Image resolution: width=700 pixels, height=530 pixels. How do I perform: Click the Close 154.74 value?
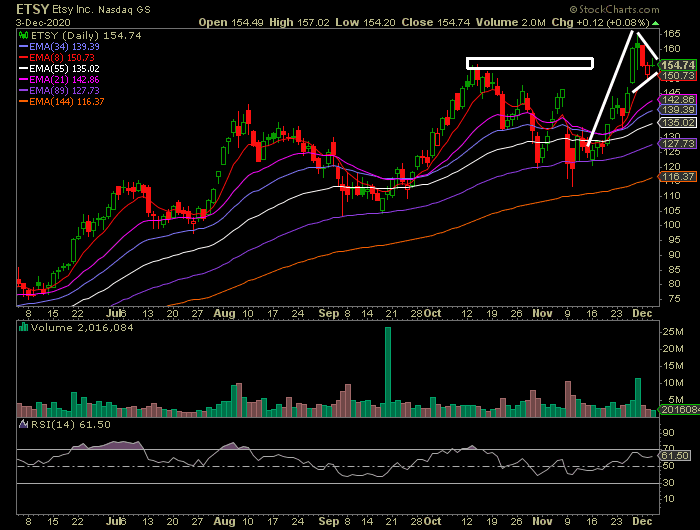(435, 22)
